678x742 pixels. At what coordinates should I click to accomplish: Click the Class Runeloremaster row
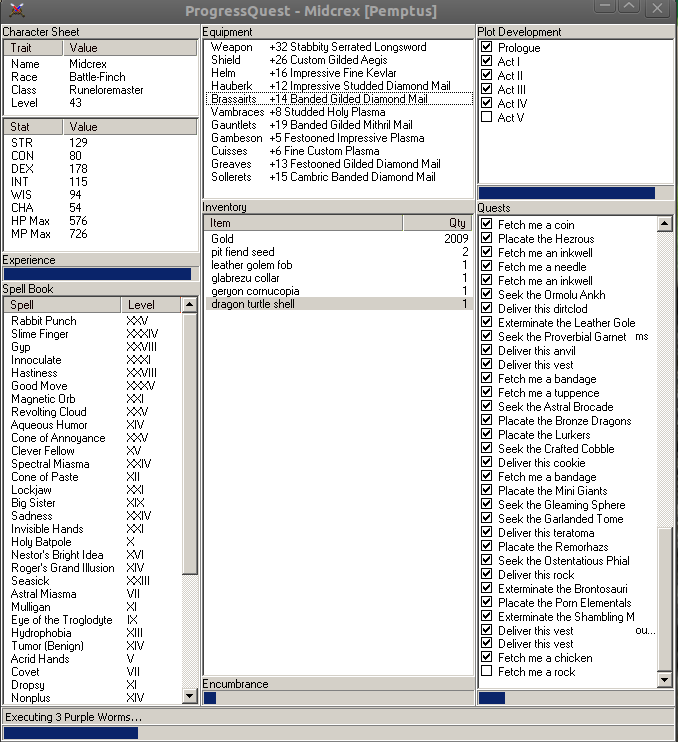[101, 90]
